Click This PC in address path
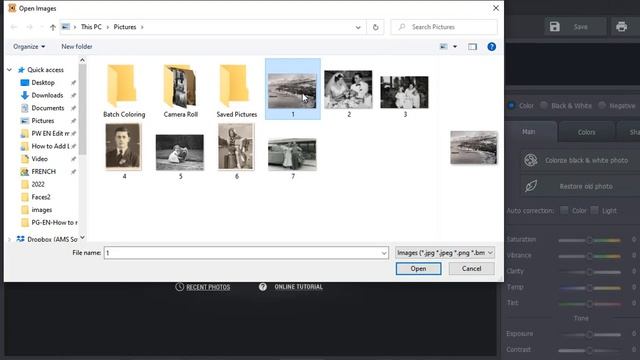This screenshot has height=360, width=640. [x=91, y=27]
